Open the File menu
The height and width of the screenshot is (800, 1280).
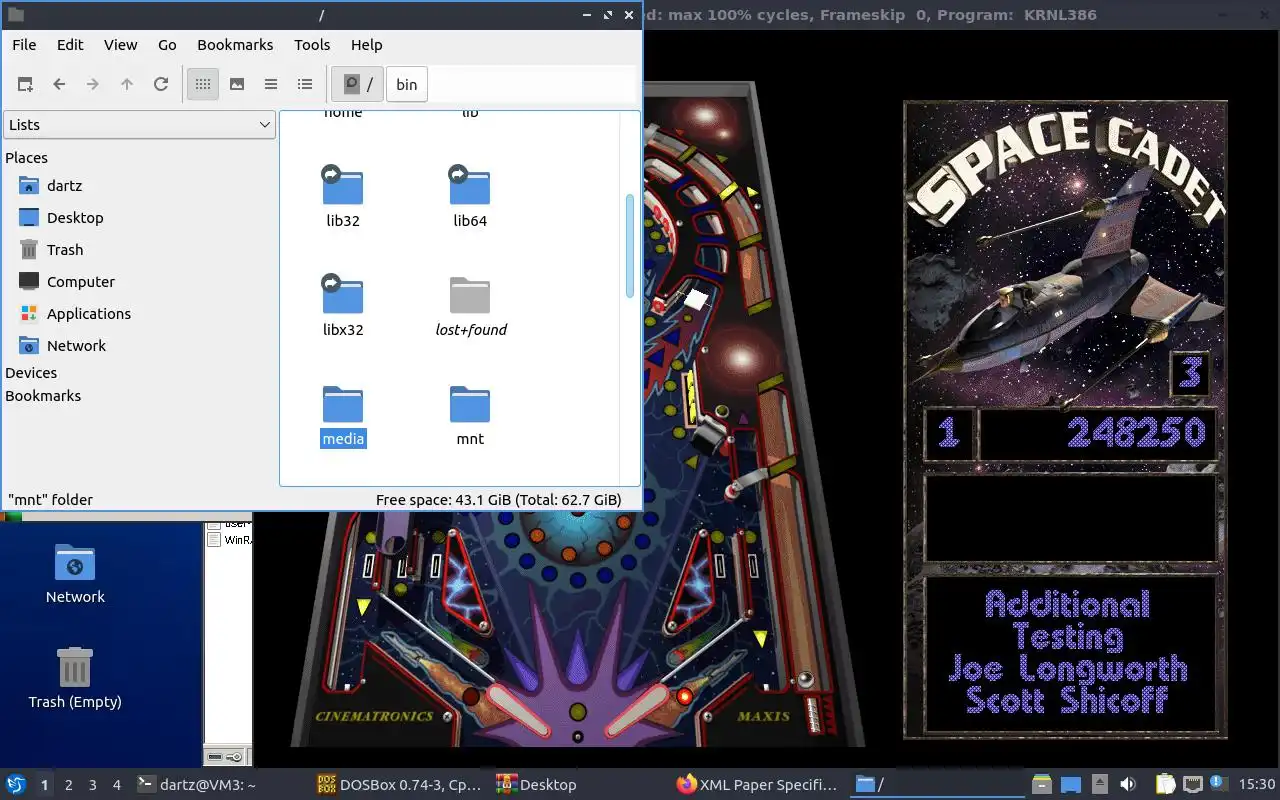pyautogui.click(x=24, y=44)
